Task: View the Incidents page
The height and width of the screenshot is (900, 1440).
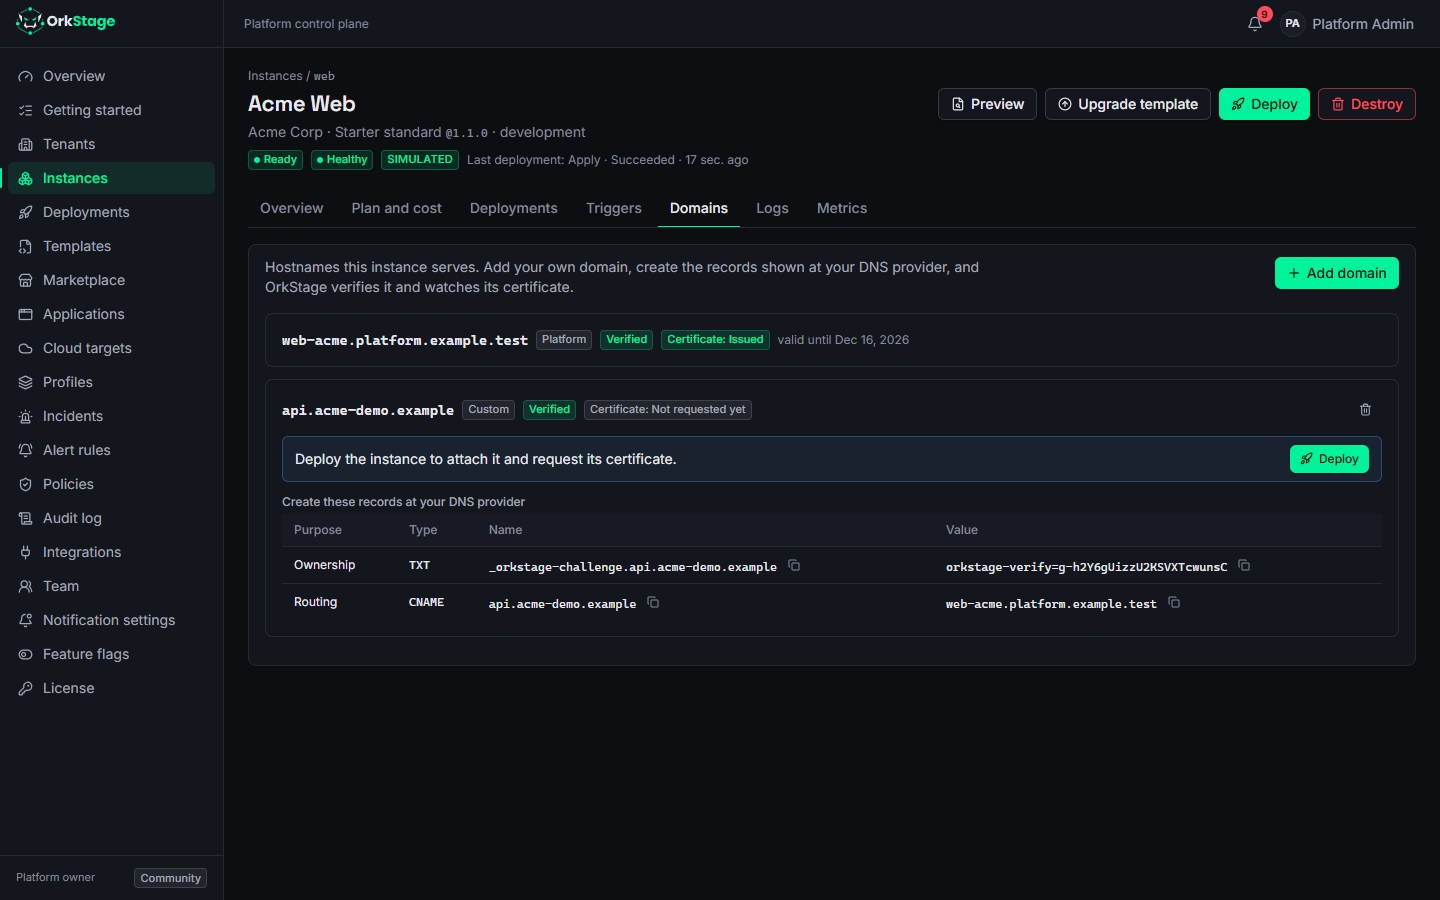Action: (111, 416)
